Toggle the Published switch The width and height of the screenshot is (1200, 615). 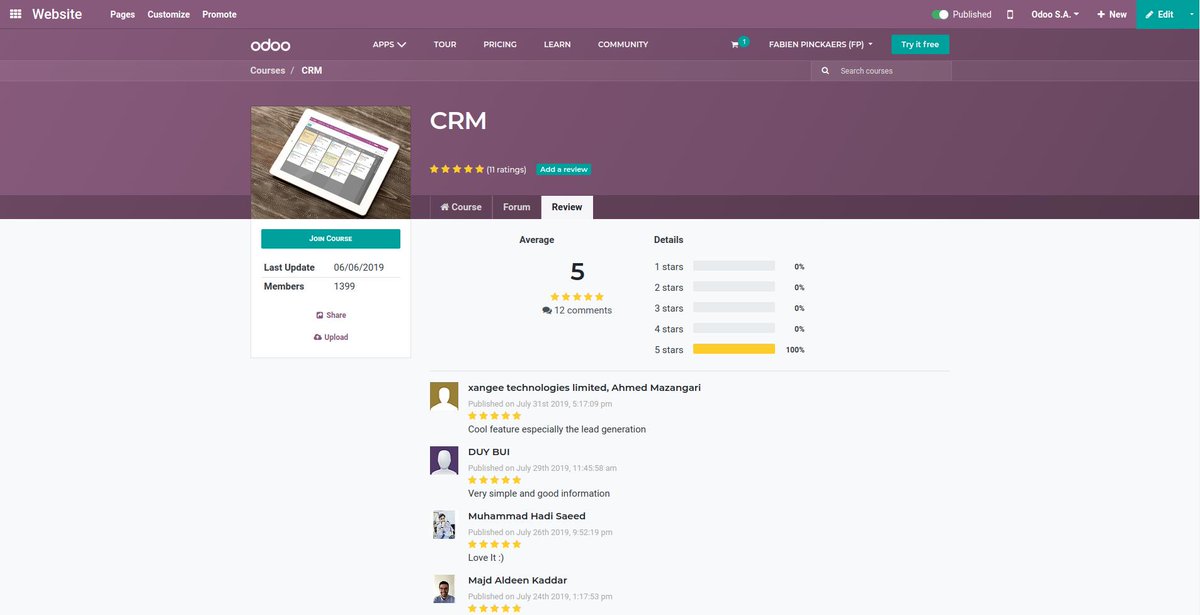pyautogui.click(x=939, y=14)
